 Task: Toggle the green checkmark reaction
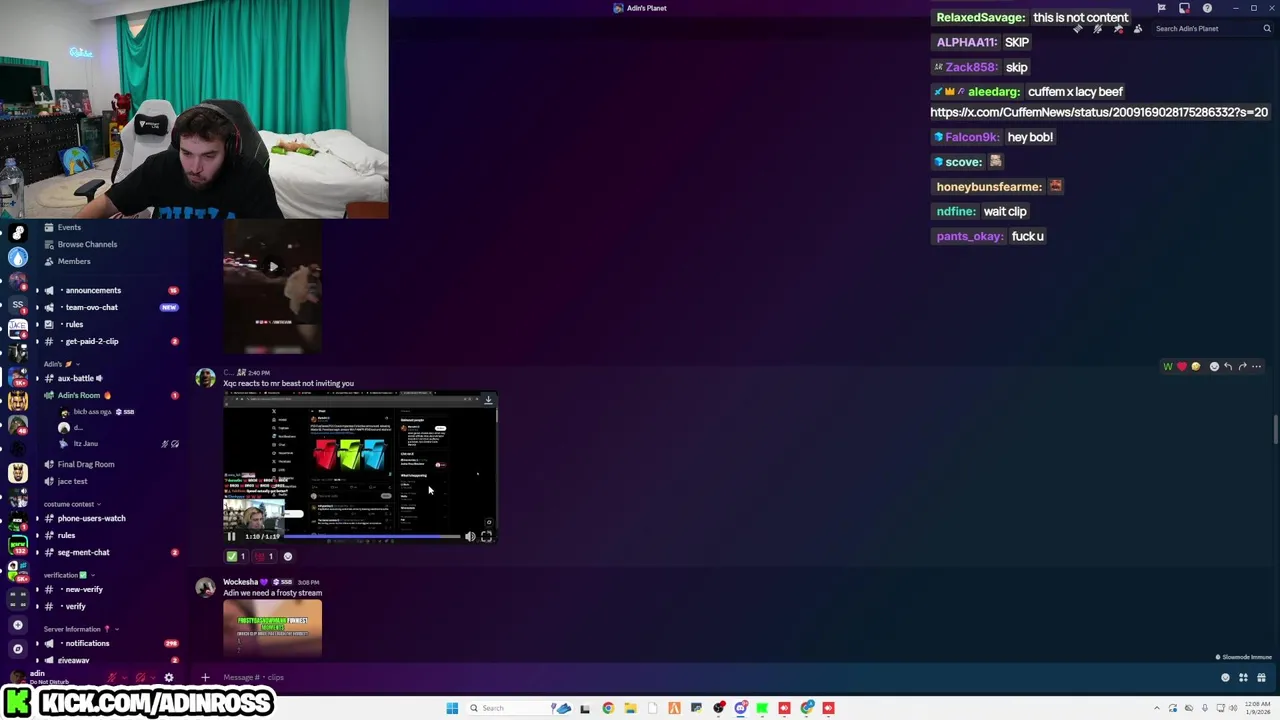click(236, 556)
